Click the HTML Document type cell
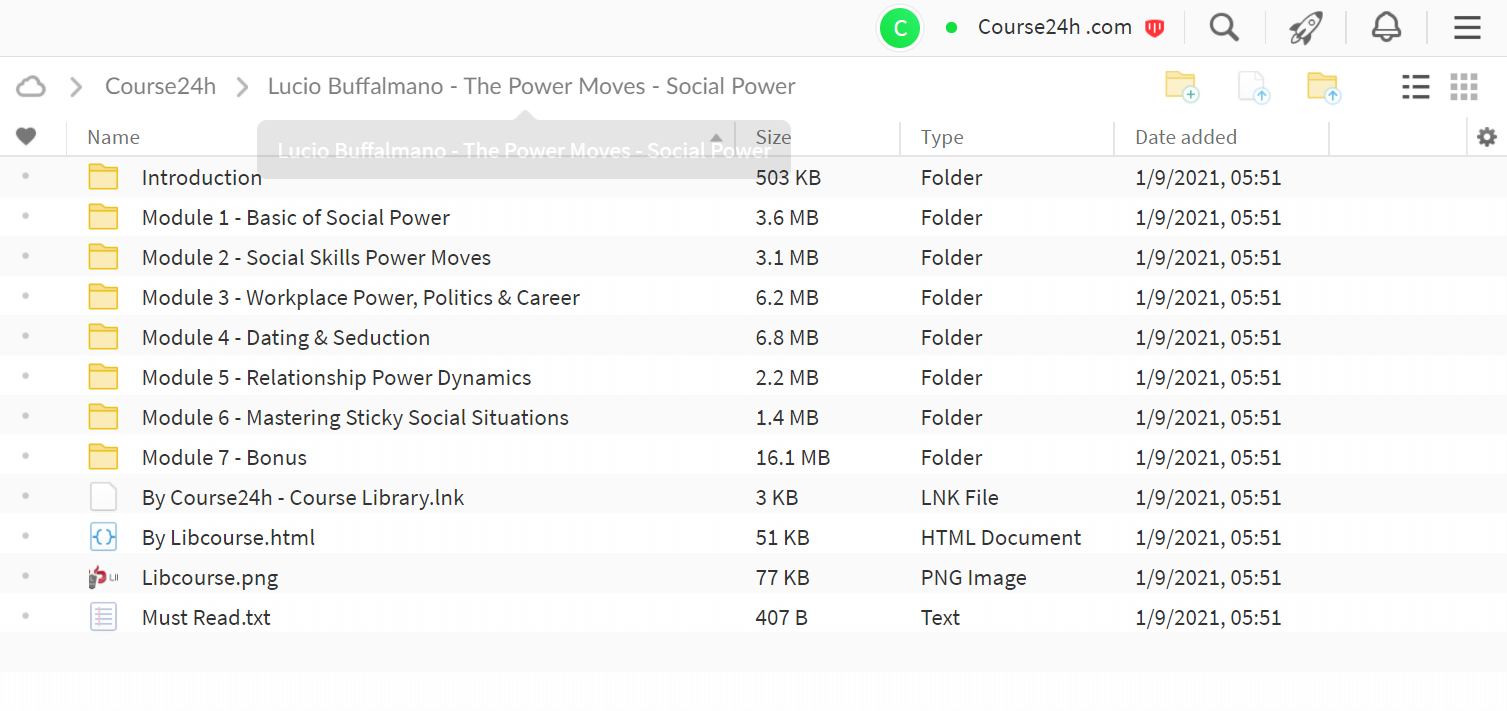1507x711 pixels. point(1001,537)
